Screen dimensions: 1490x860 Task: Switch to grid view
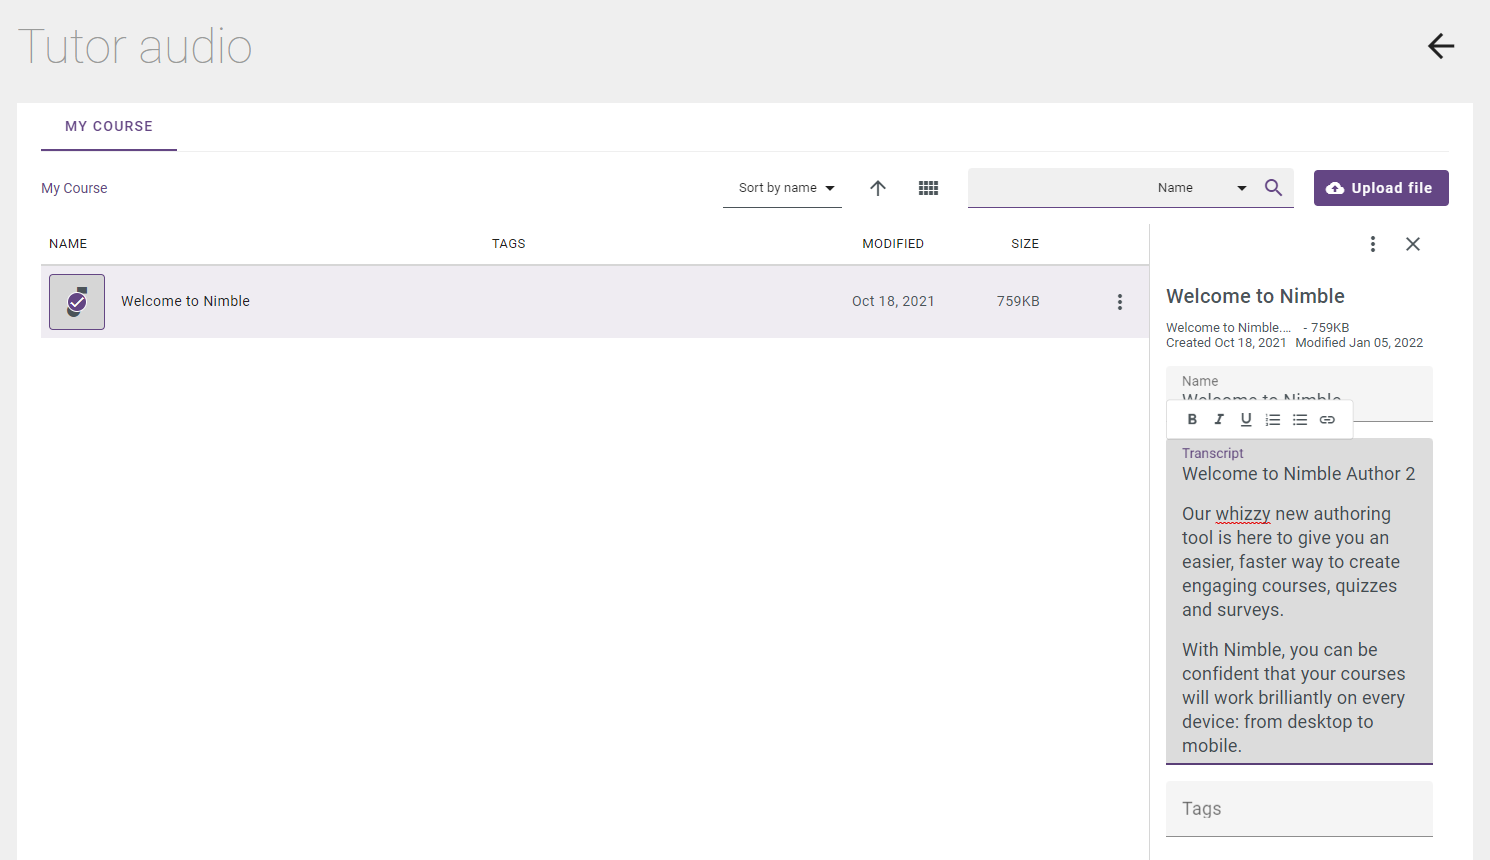click(928, 188)
